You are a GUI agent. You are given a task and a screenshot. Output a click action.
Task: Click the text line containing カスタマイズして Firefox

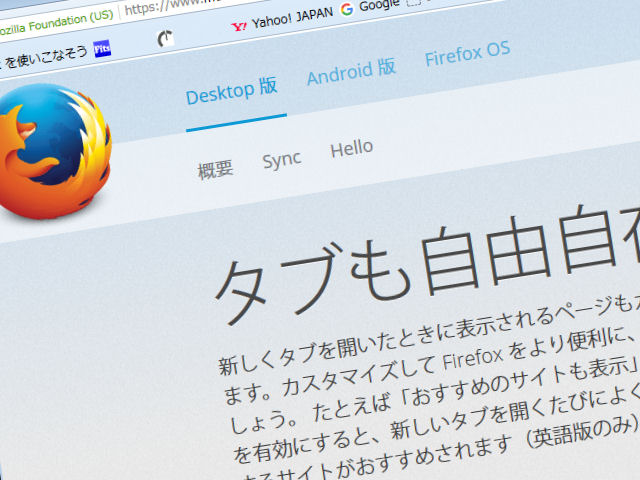[431, 364]
